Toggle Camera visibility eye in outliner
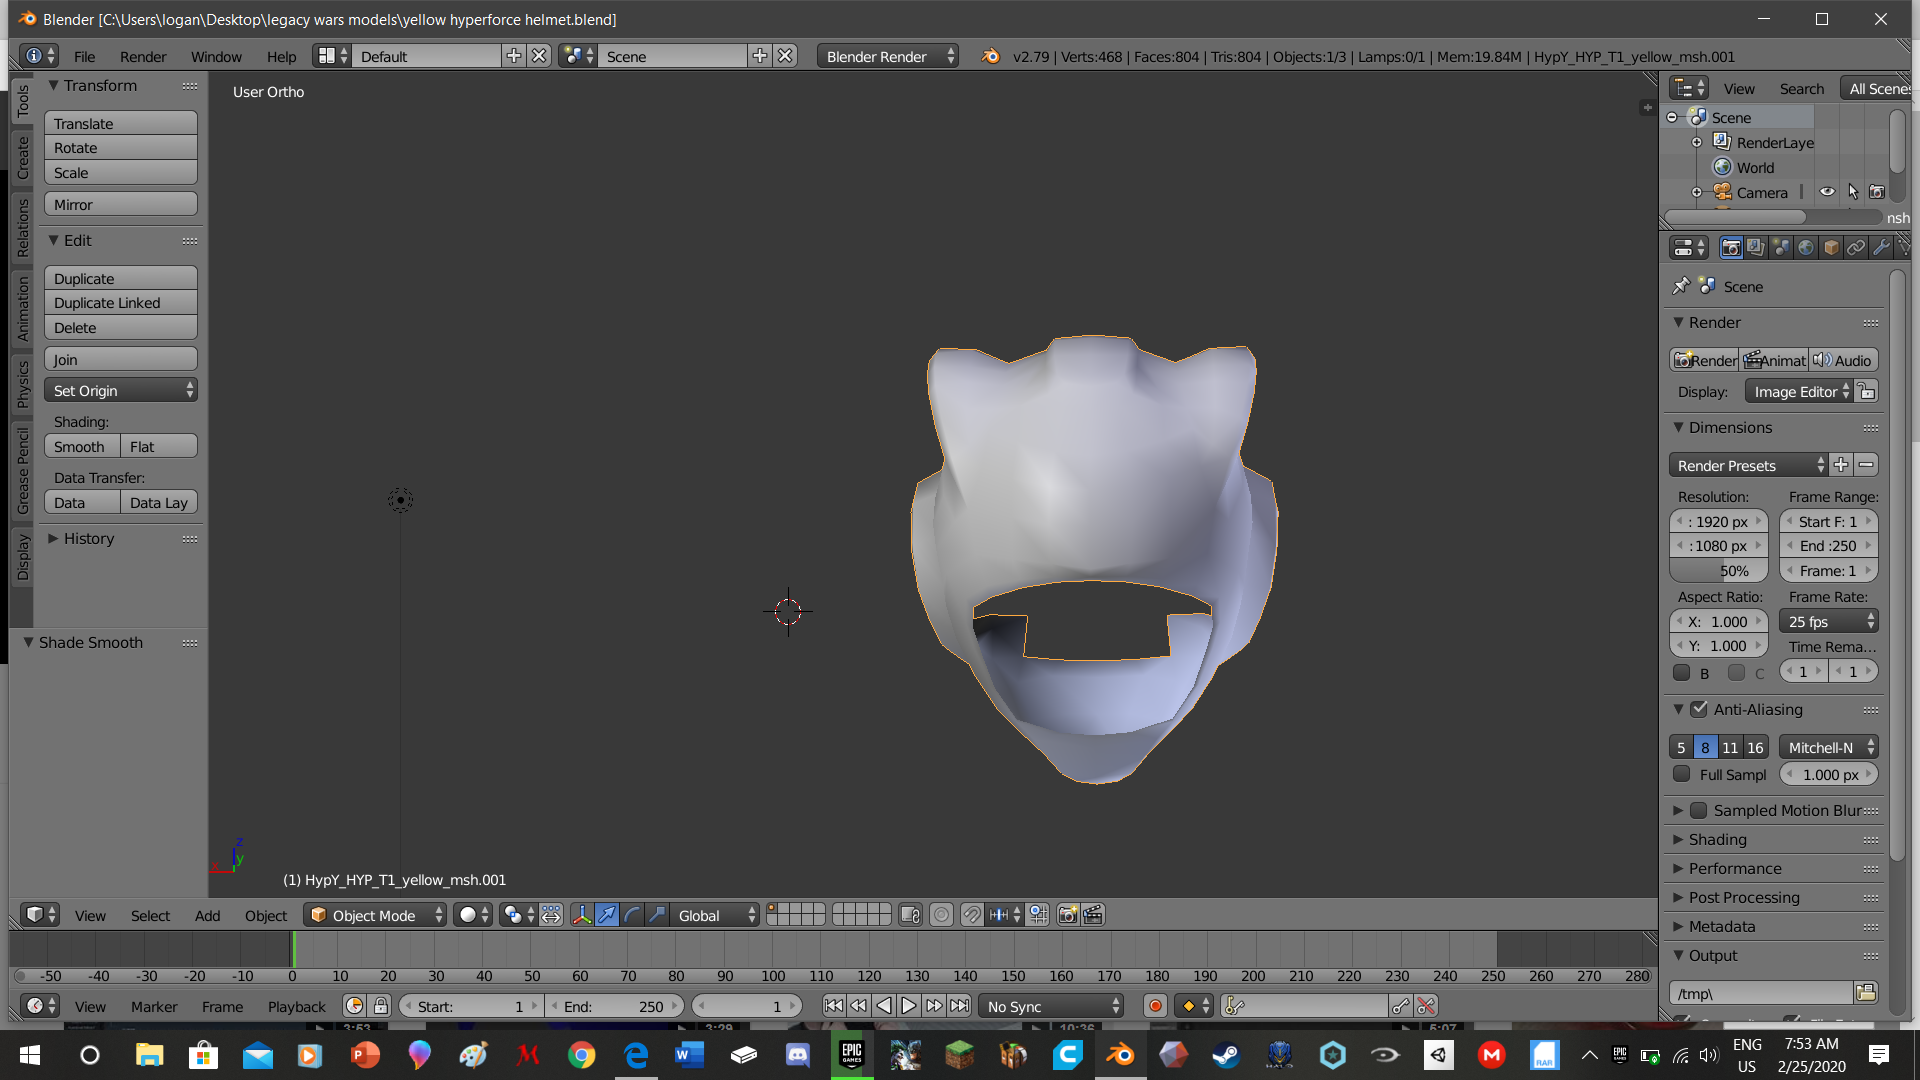Viewport: 1920px width, 1080px height. click(1827, 192)
